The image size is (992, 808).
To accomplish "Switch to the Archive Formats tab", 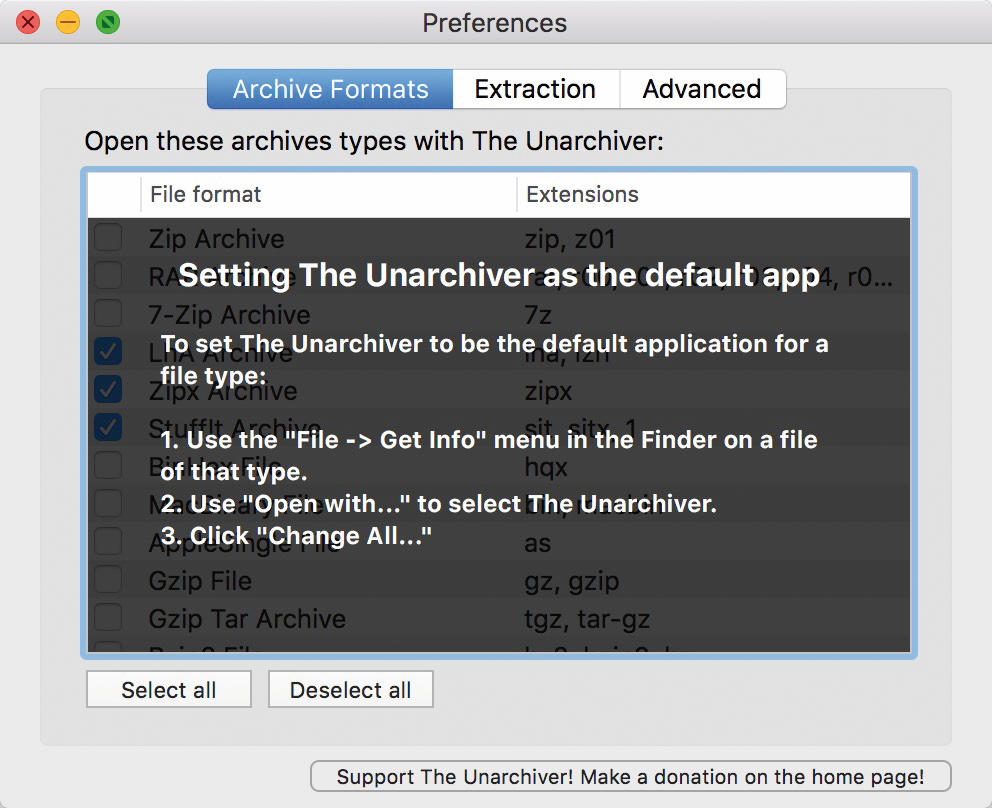I will (330, 89).
